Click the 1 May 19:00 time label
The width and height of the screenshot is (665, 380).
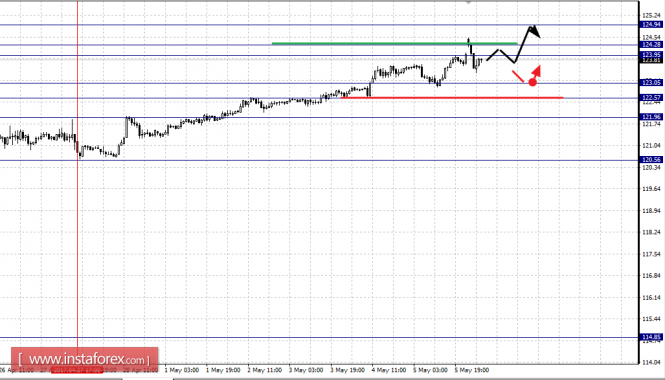tap(223, 370)
